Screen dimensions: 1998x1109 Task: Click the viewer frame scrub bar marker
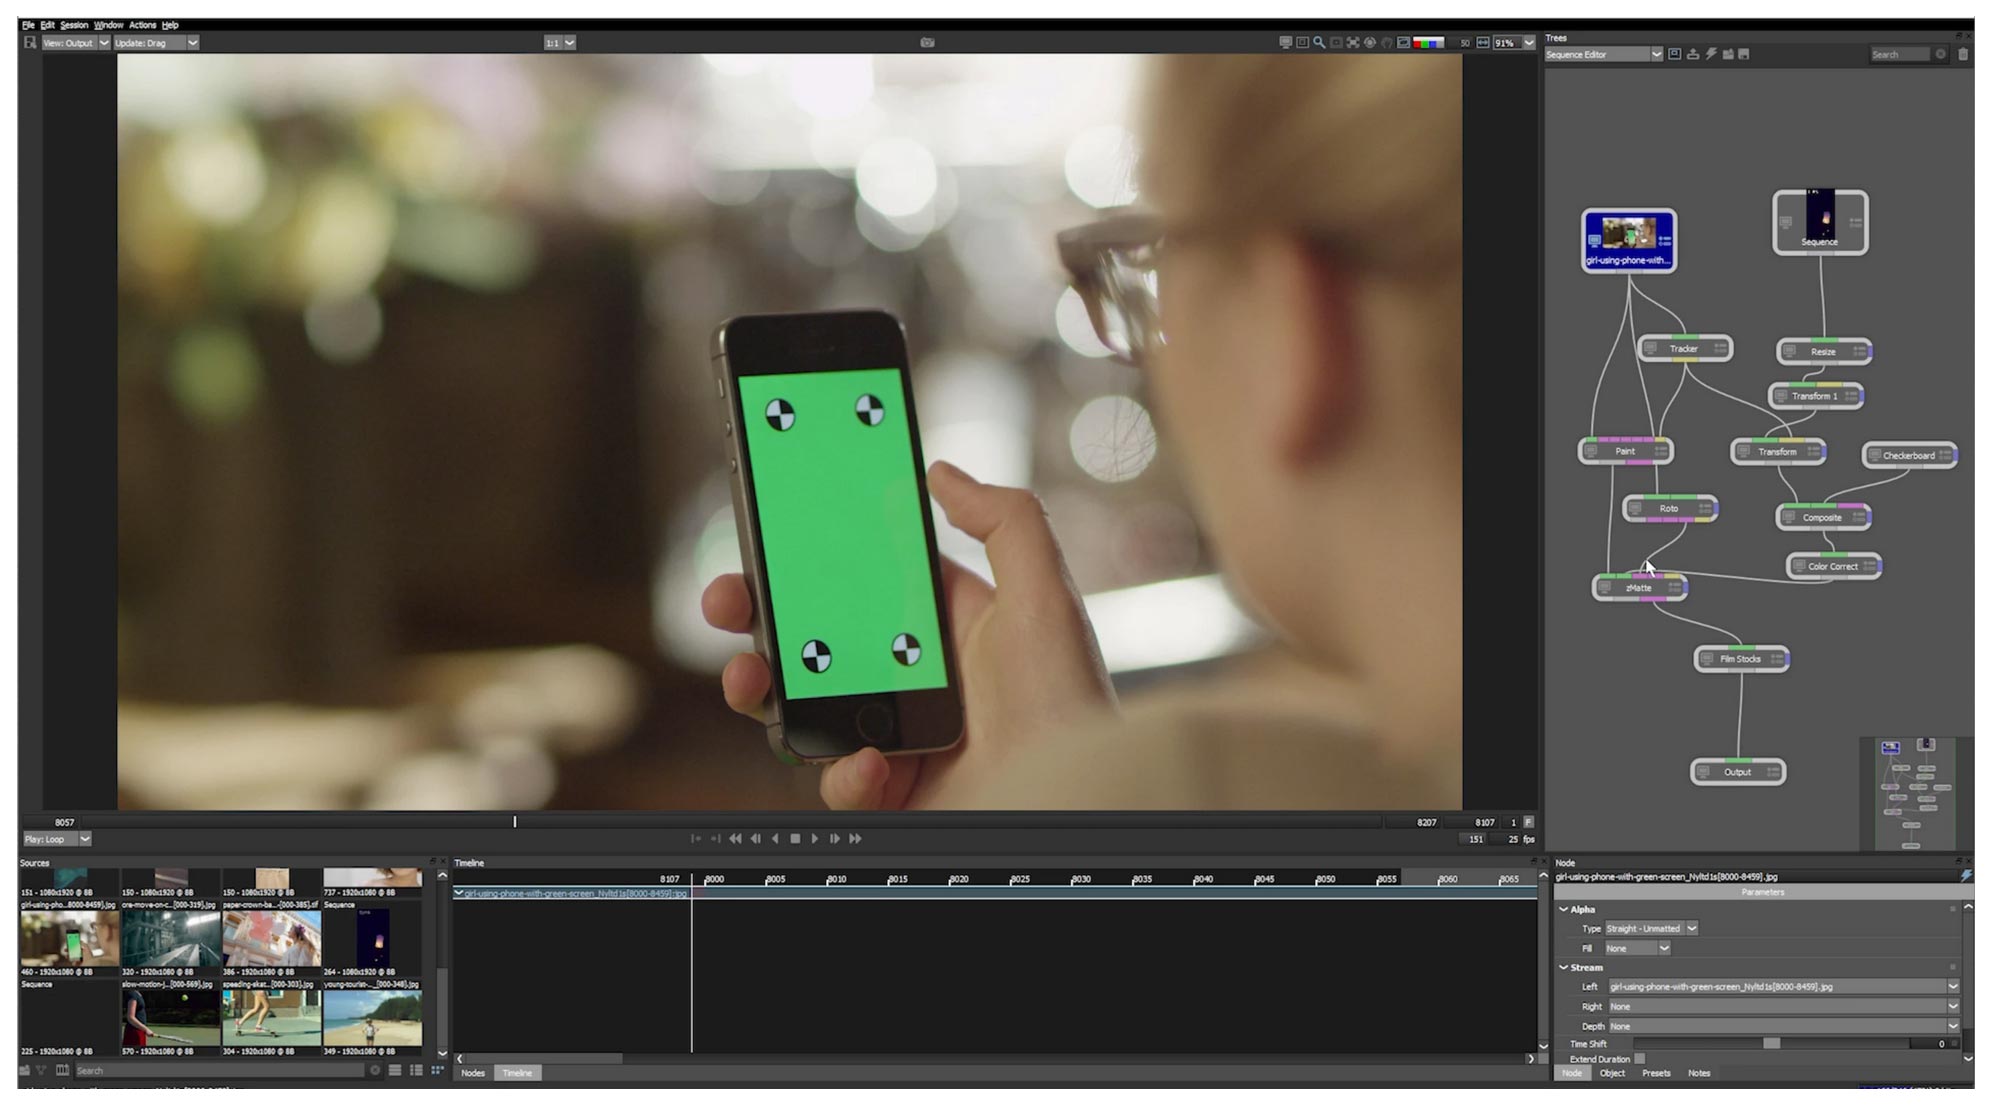coord(515,822)
